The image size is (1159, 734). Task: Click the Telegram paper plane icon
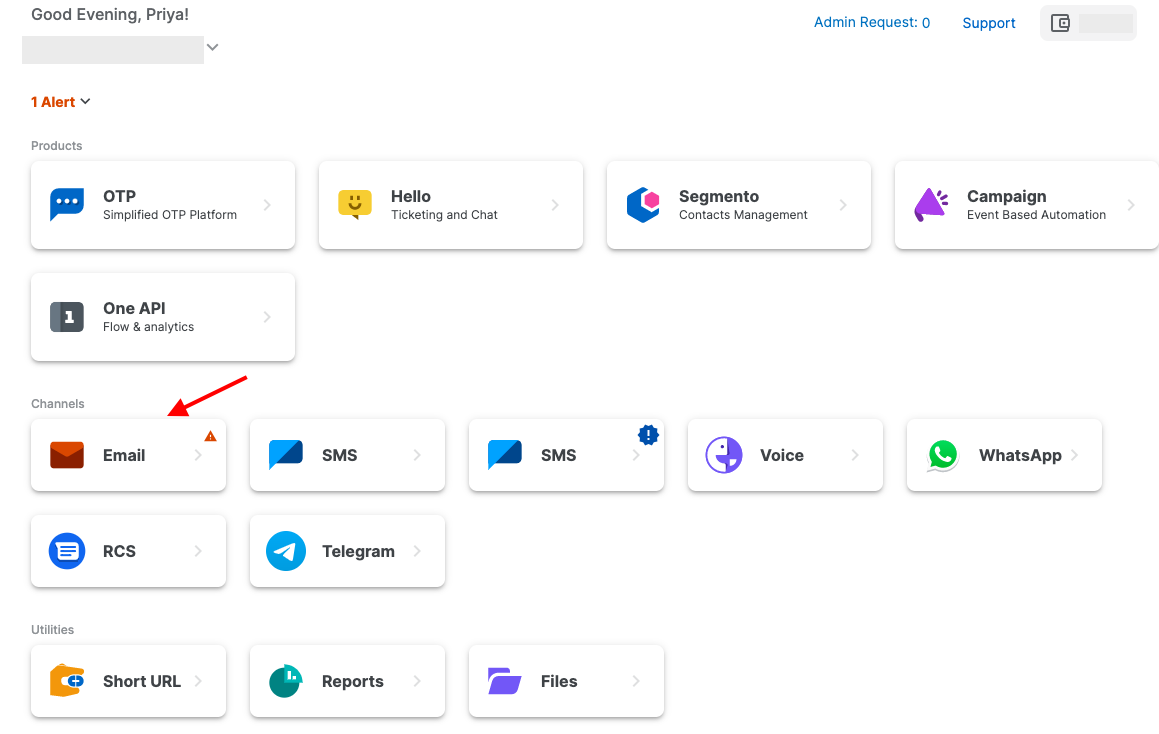point(286,551)
